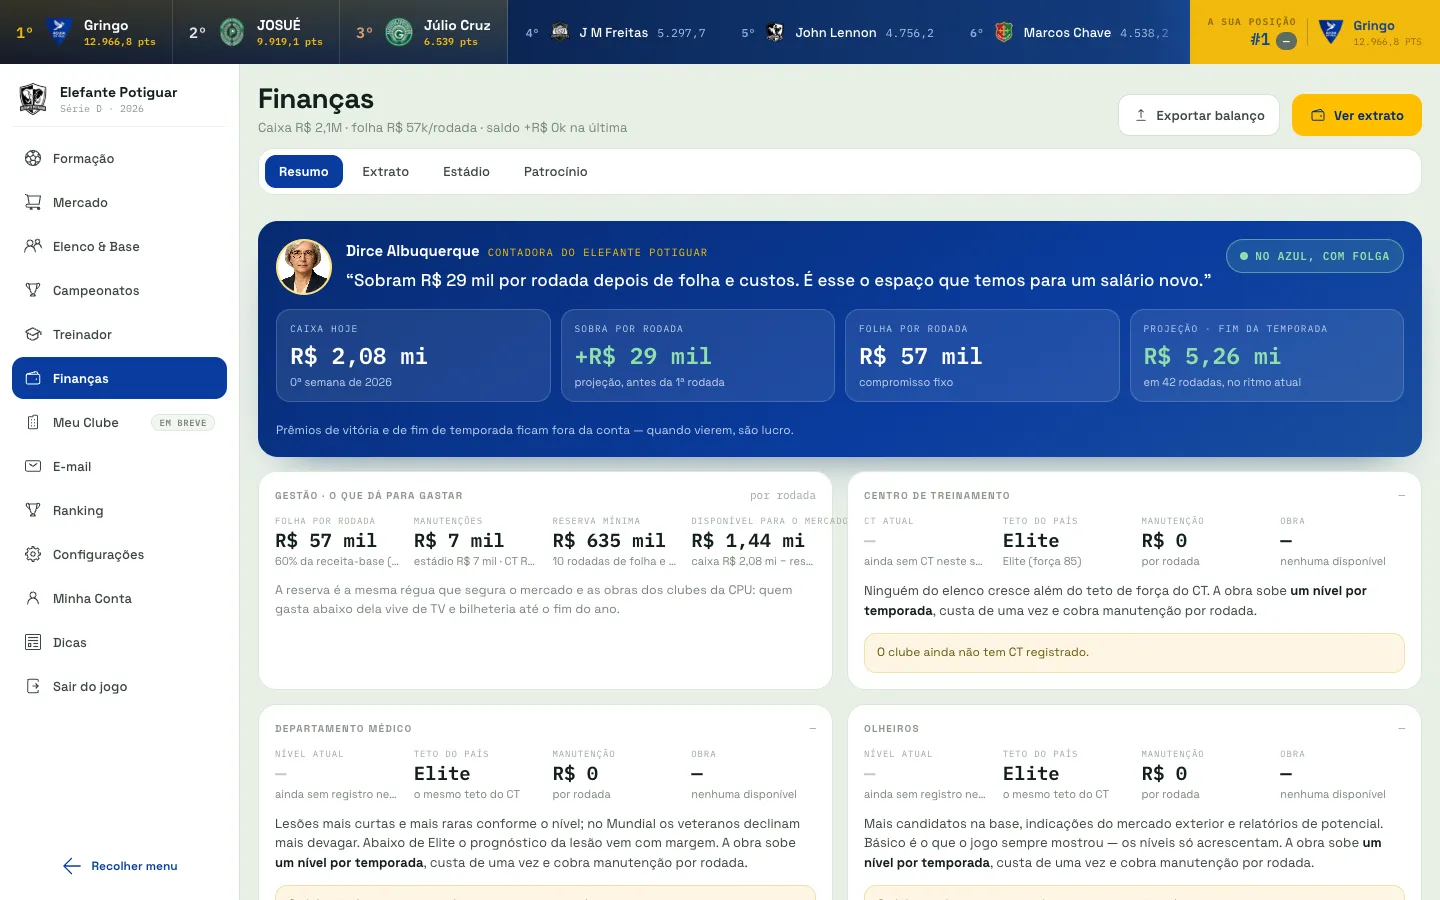Open the Estádio tab
The width and height of the screenshot is (1440, 900).
click(x=466, y=172)
